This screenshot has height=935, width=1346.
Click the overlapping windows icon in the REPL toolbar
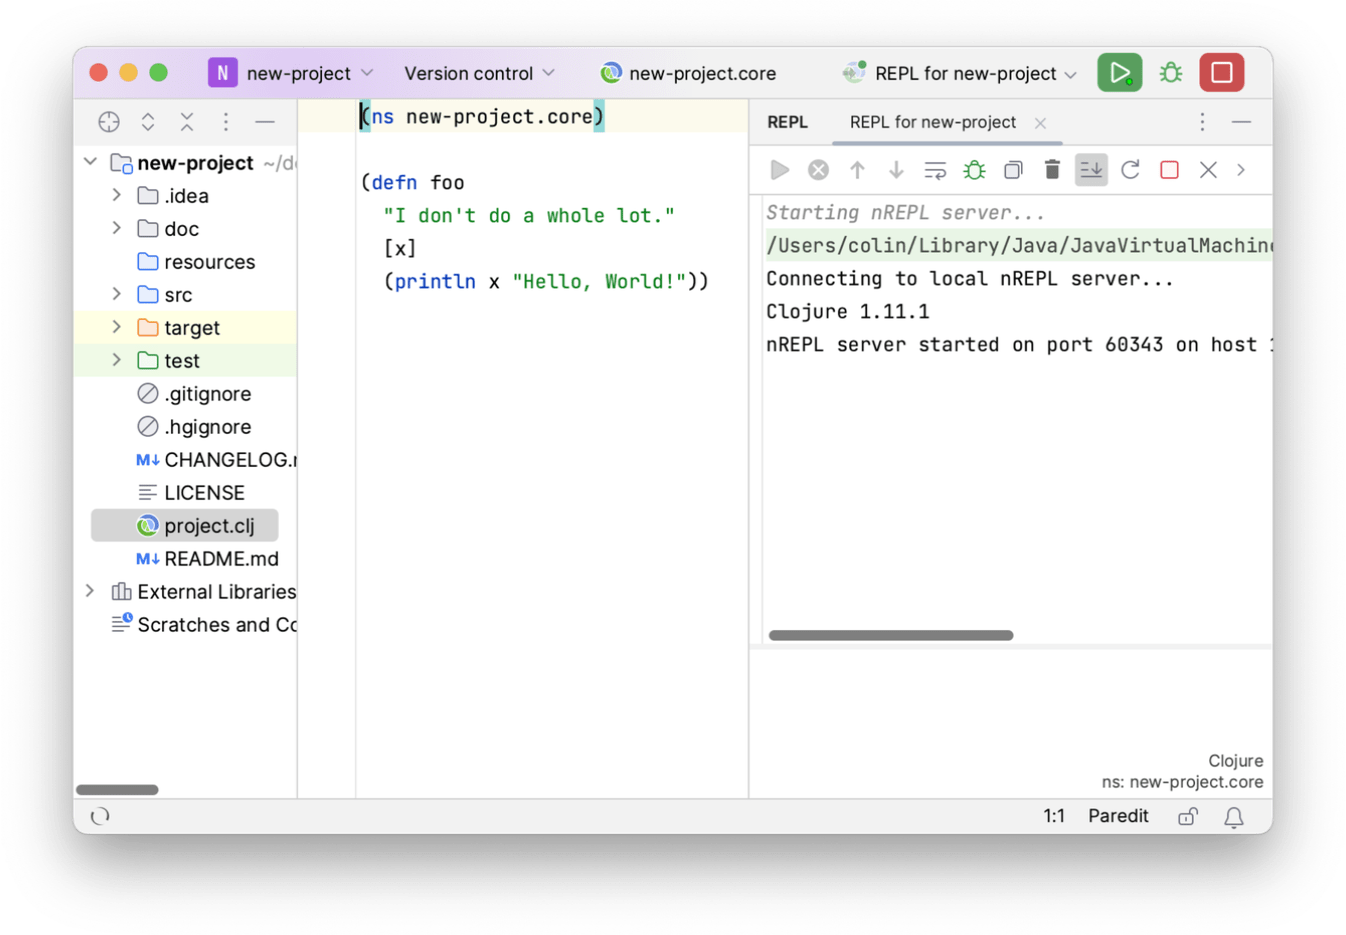1013,170
